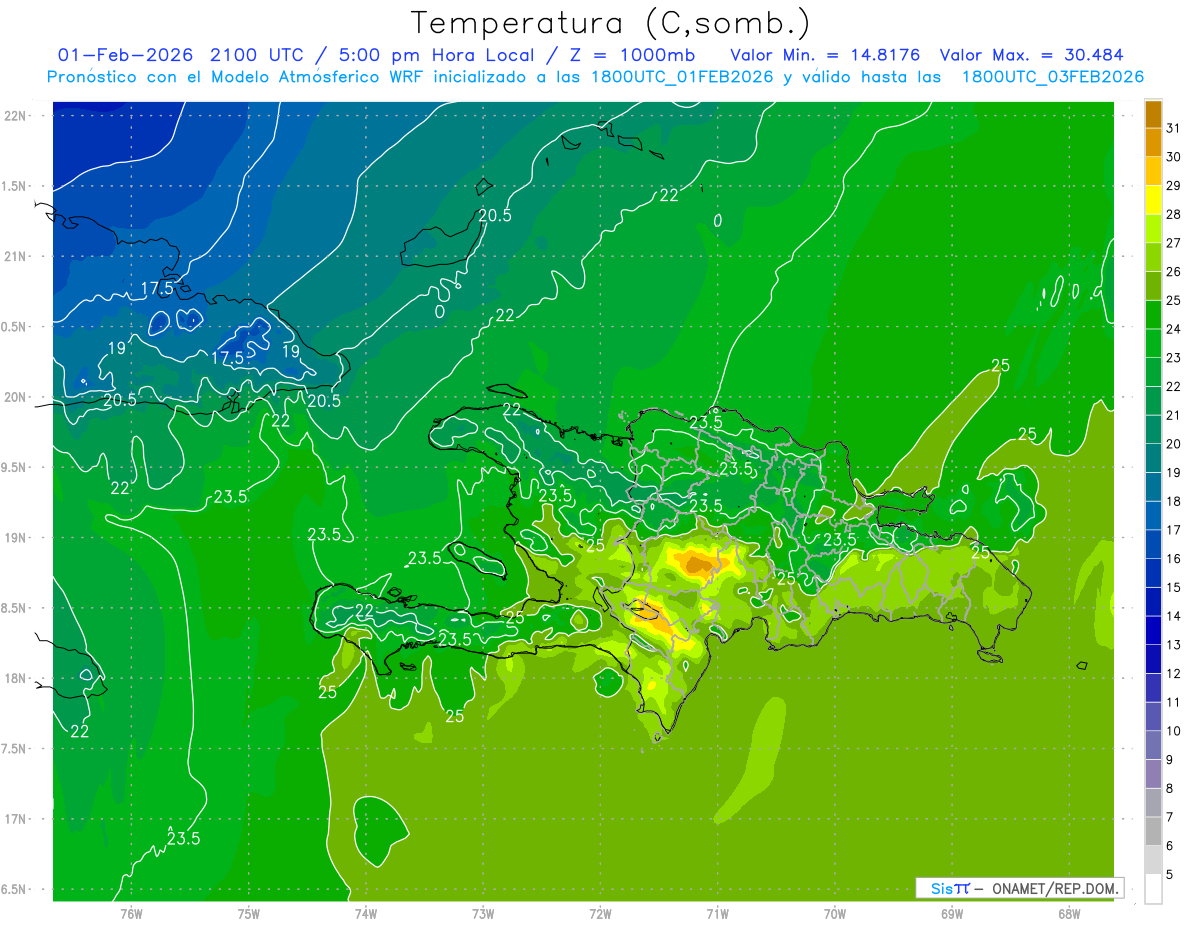Click the "22N" latitude axis label
Image resolution: width=1200 pixels, height=927 pixels.
click(15, 115)
